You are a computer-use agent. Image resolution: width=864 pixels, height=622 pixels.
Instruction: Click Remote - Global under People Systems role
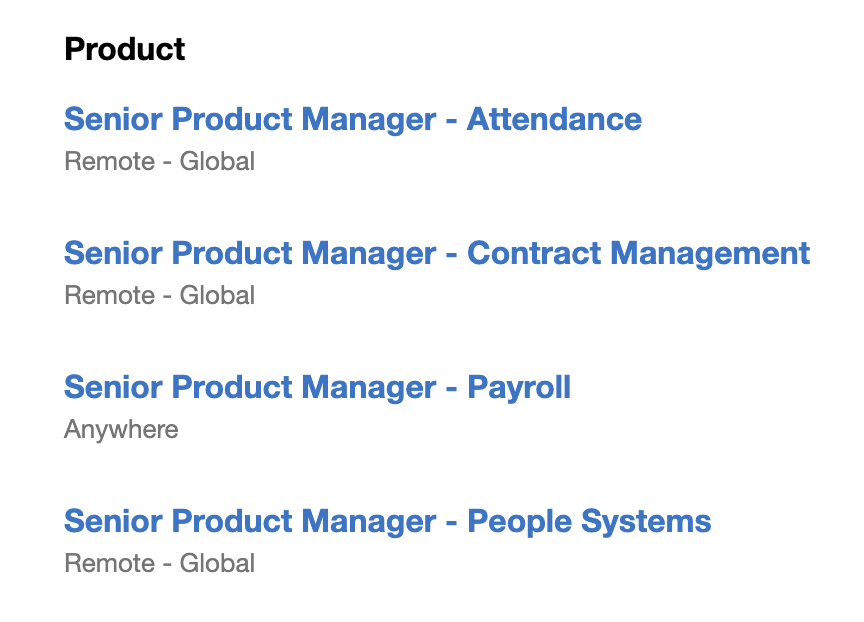(159, 564)
